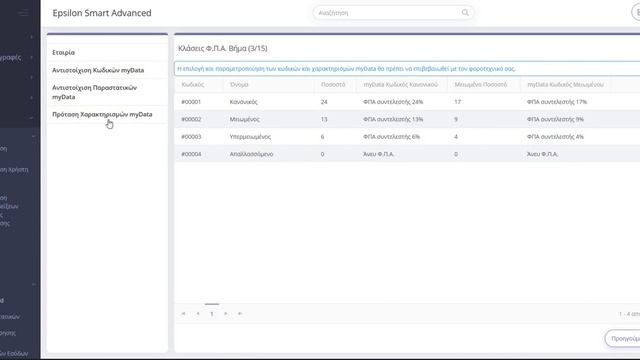The width and height of the screenshot is (640, 360).
Task: Click the myData Κωδικός Μειωμένου column header
Action: [x=565, y=84]
